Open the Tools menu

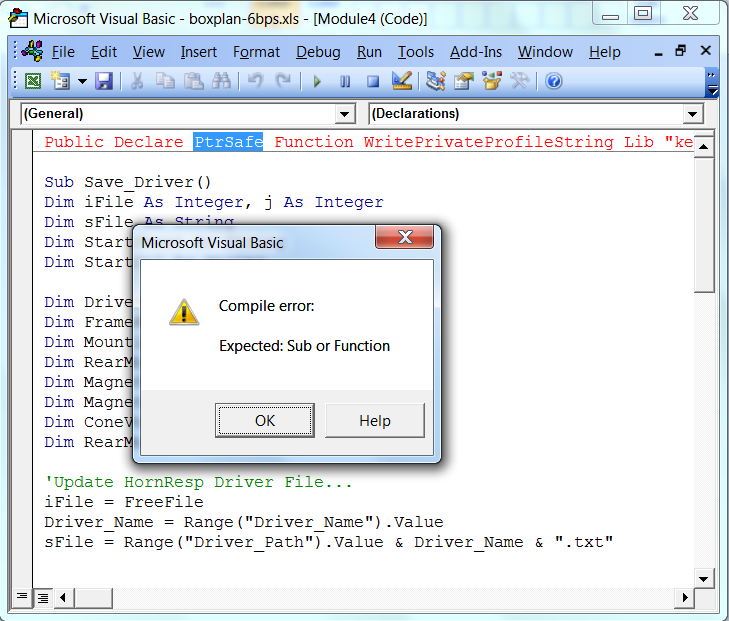pyautogui.click(x=416, y=52)
